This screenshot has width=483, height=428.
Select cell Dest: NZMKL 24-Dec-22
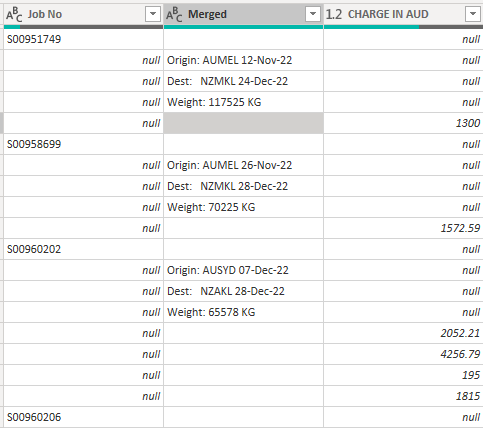tap(243, 81)
